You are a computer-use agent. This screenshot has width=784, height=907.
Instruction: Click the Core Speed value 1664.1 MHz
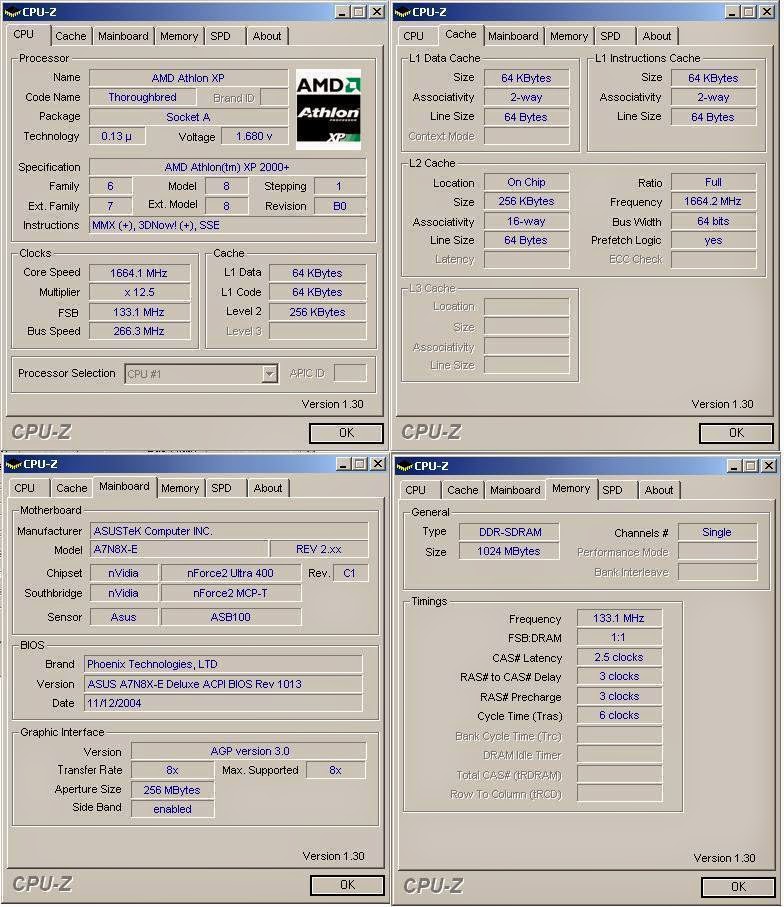click(139, 273)
